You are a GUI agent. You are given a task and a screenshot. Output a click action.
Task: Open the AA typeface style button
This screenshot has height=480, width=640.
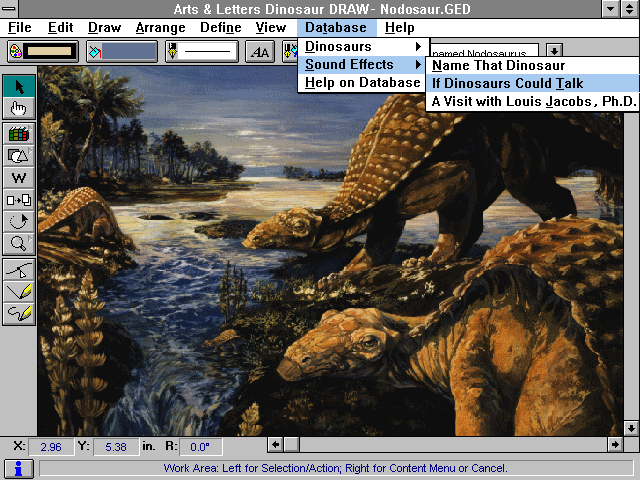coord(260,52)
